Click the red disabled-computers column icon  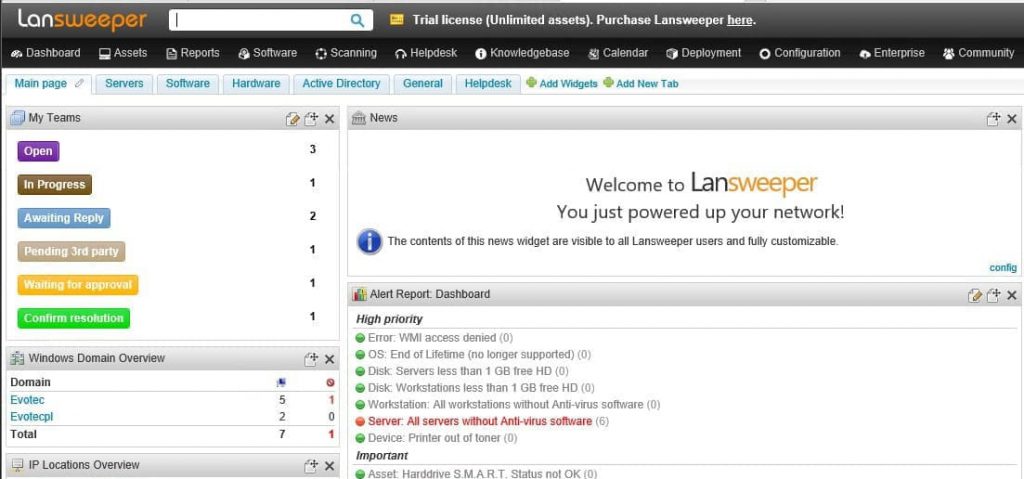point(330,383)
